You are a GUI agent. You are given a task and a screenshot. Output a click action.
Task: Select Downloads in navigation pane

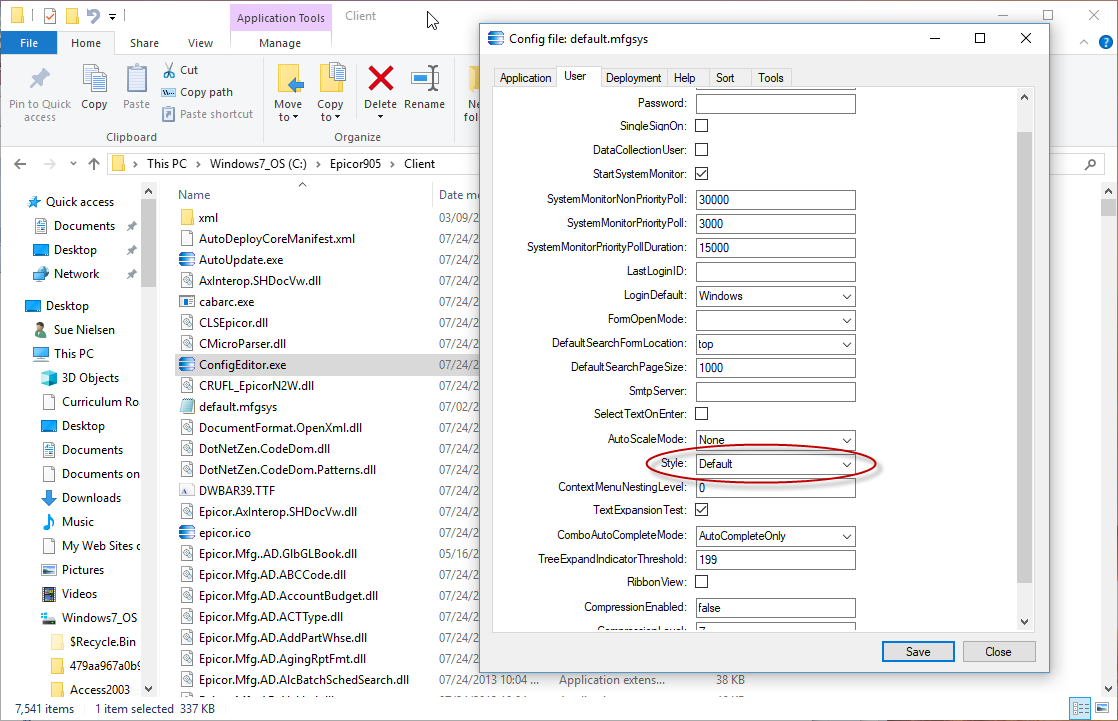91,498
